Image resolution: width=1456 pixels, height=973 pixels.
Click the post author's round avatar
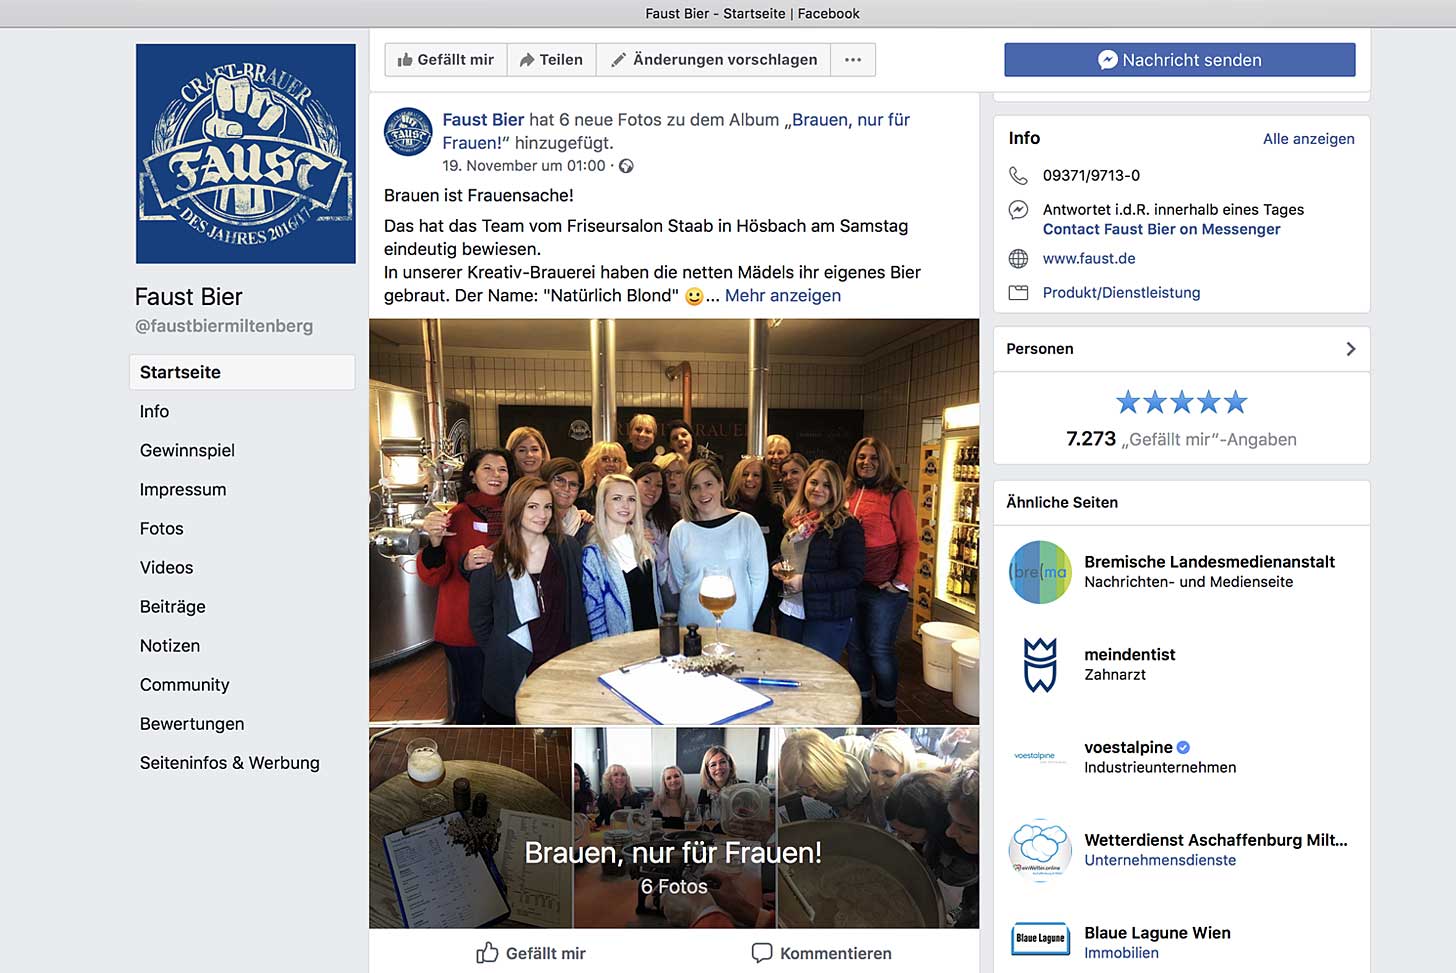408,132
